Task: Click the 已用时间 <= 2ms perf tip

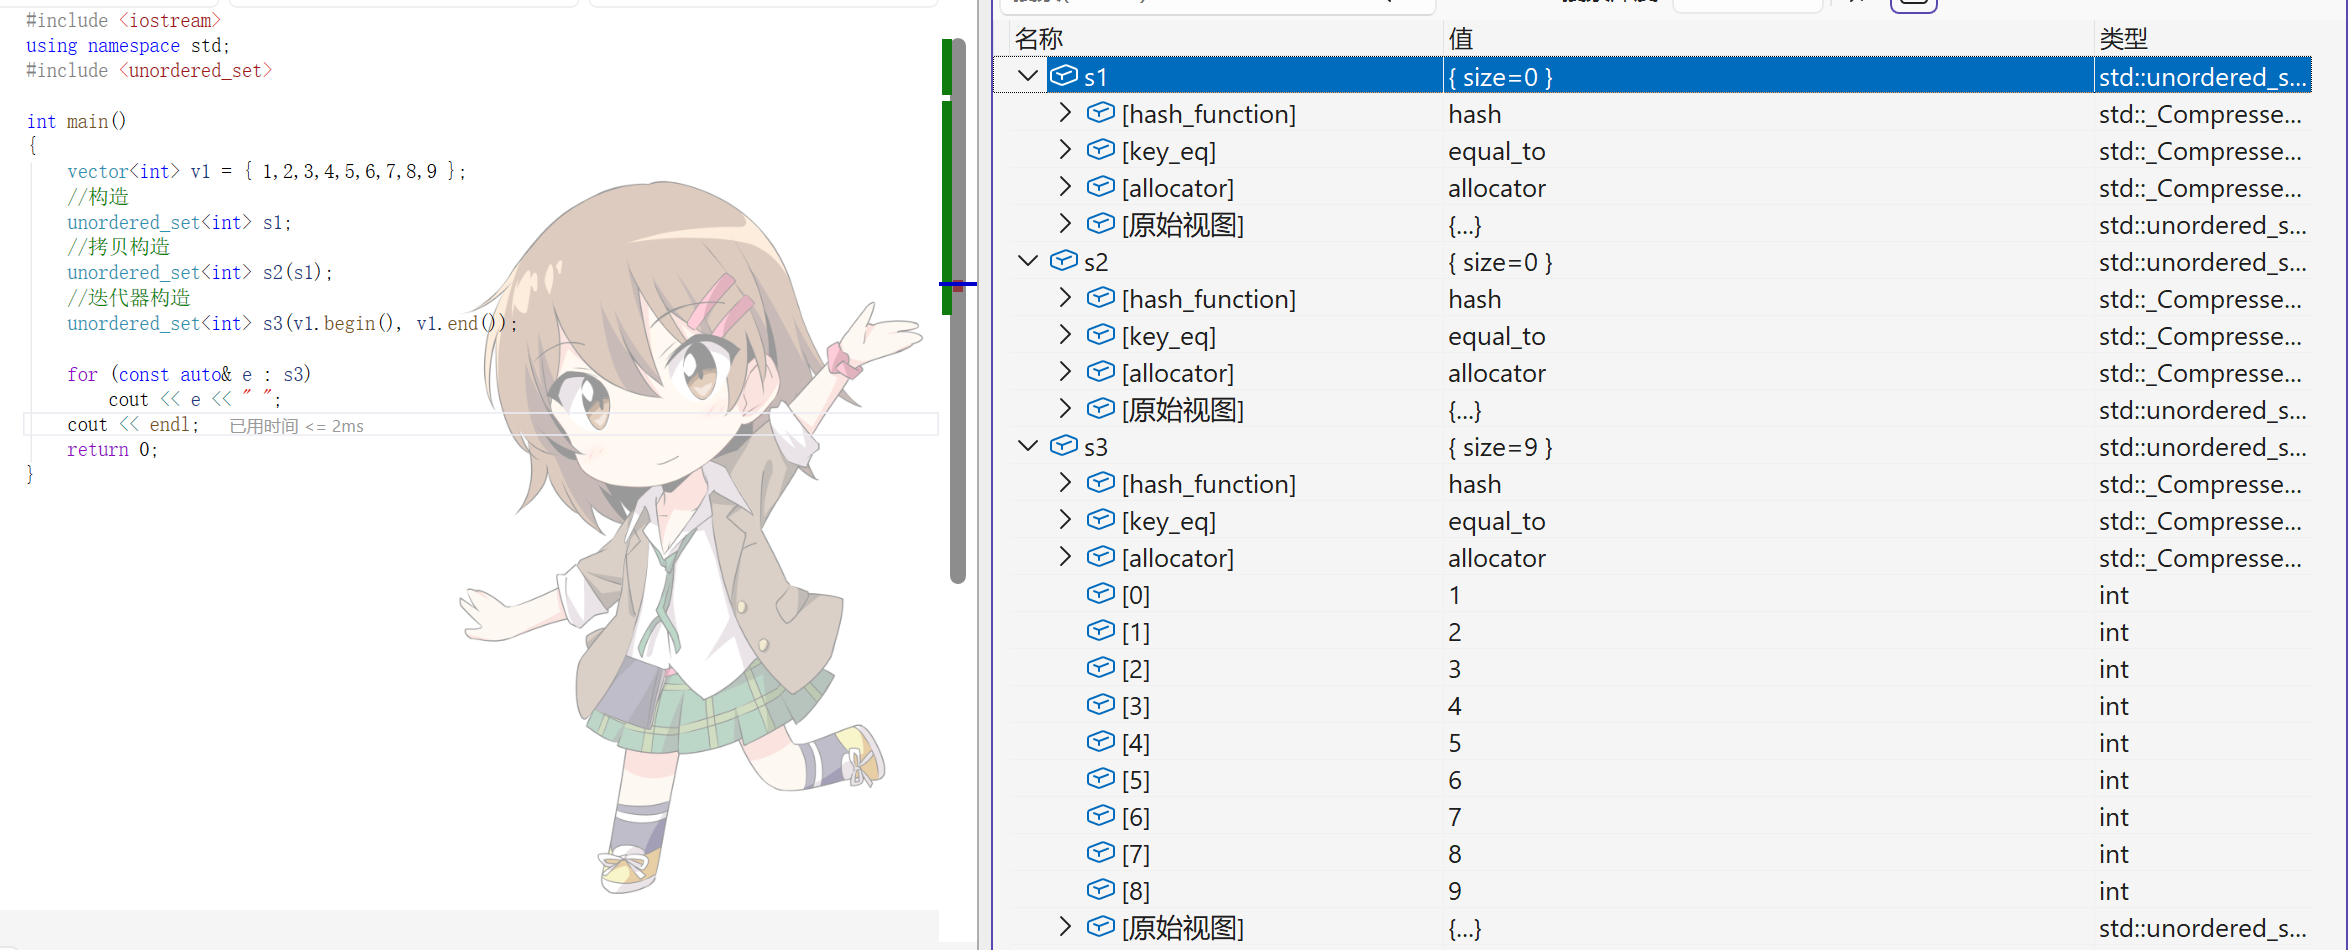Action: click(x=296, y=426)
